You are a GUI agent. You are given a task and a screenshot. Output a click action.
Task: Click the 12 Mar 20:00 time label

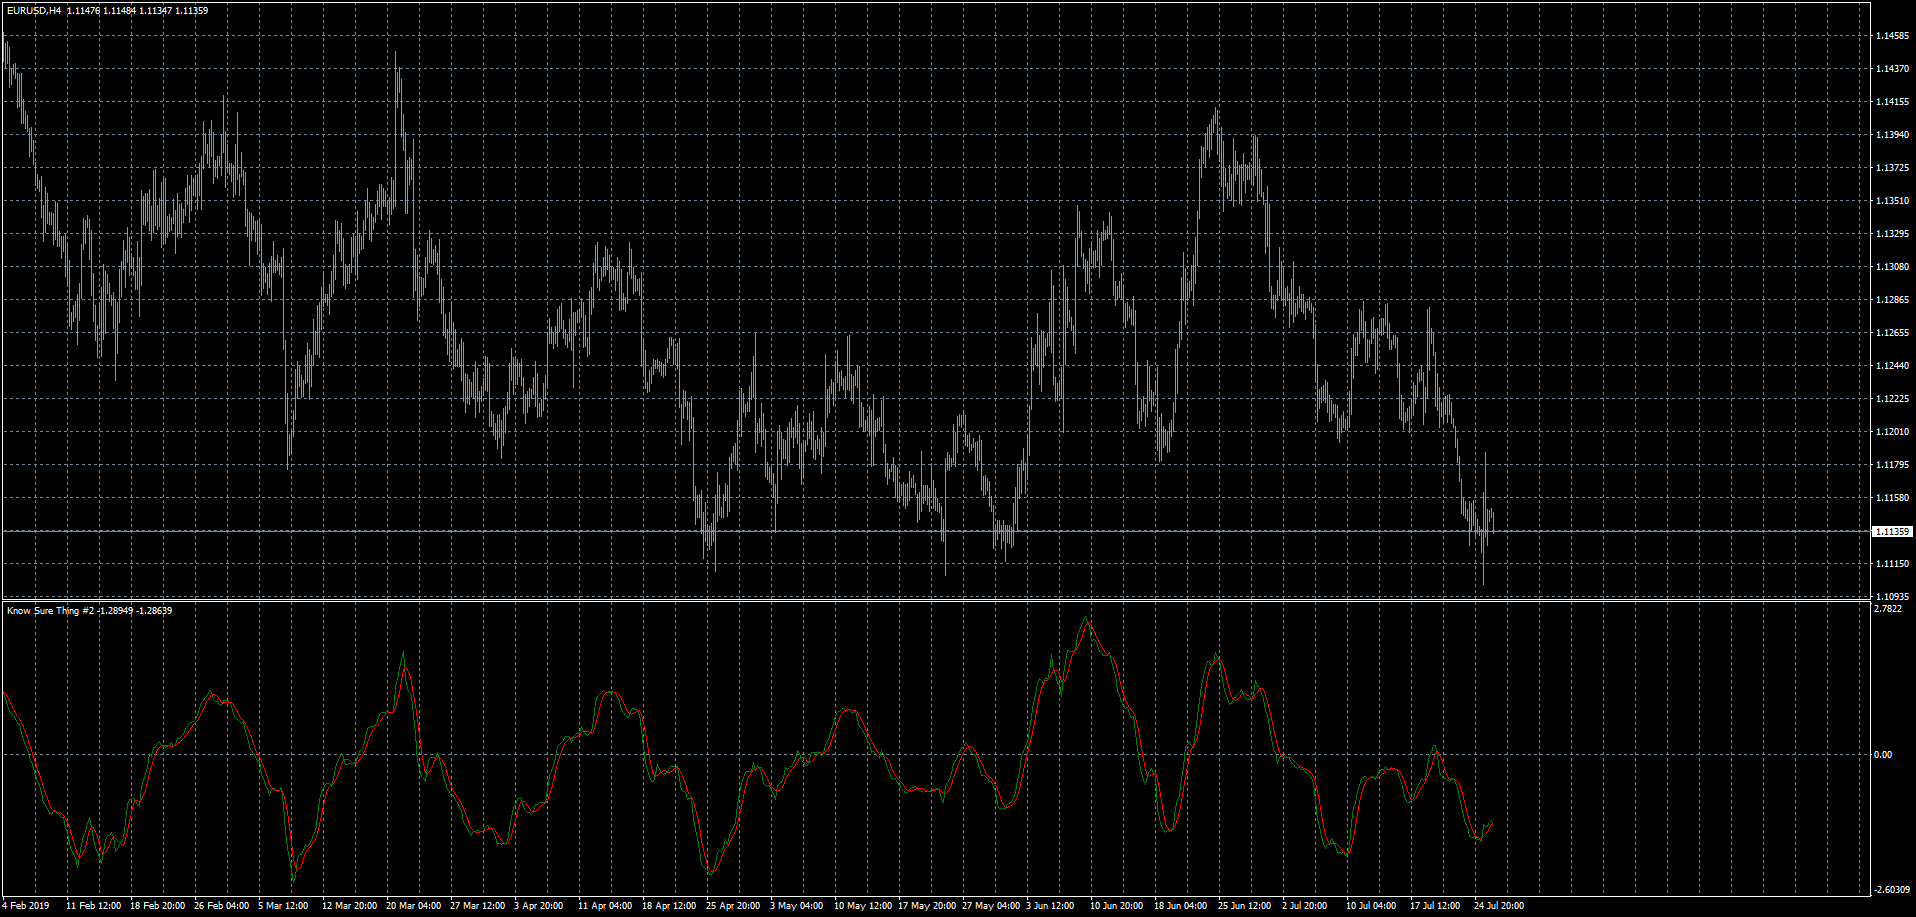tap(350, 906)
